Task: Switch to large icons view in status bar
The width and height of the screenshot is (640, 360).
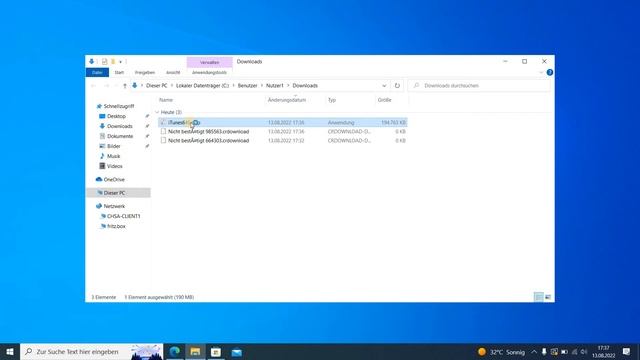Action: tap(548, 297)
